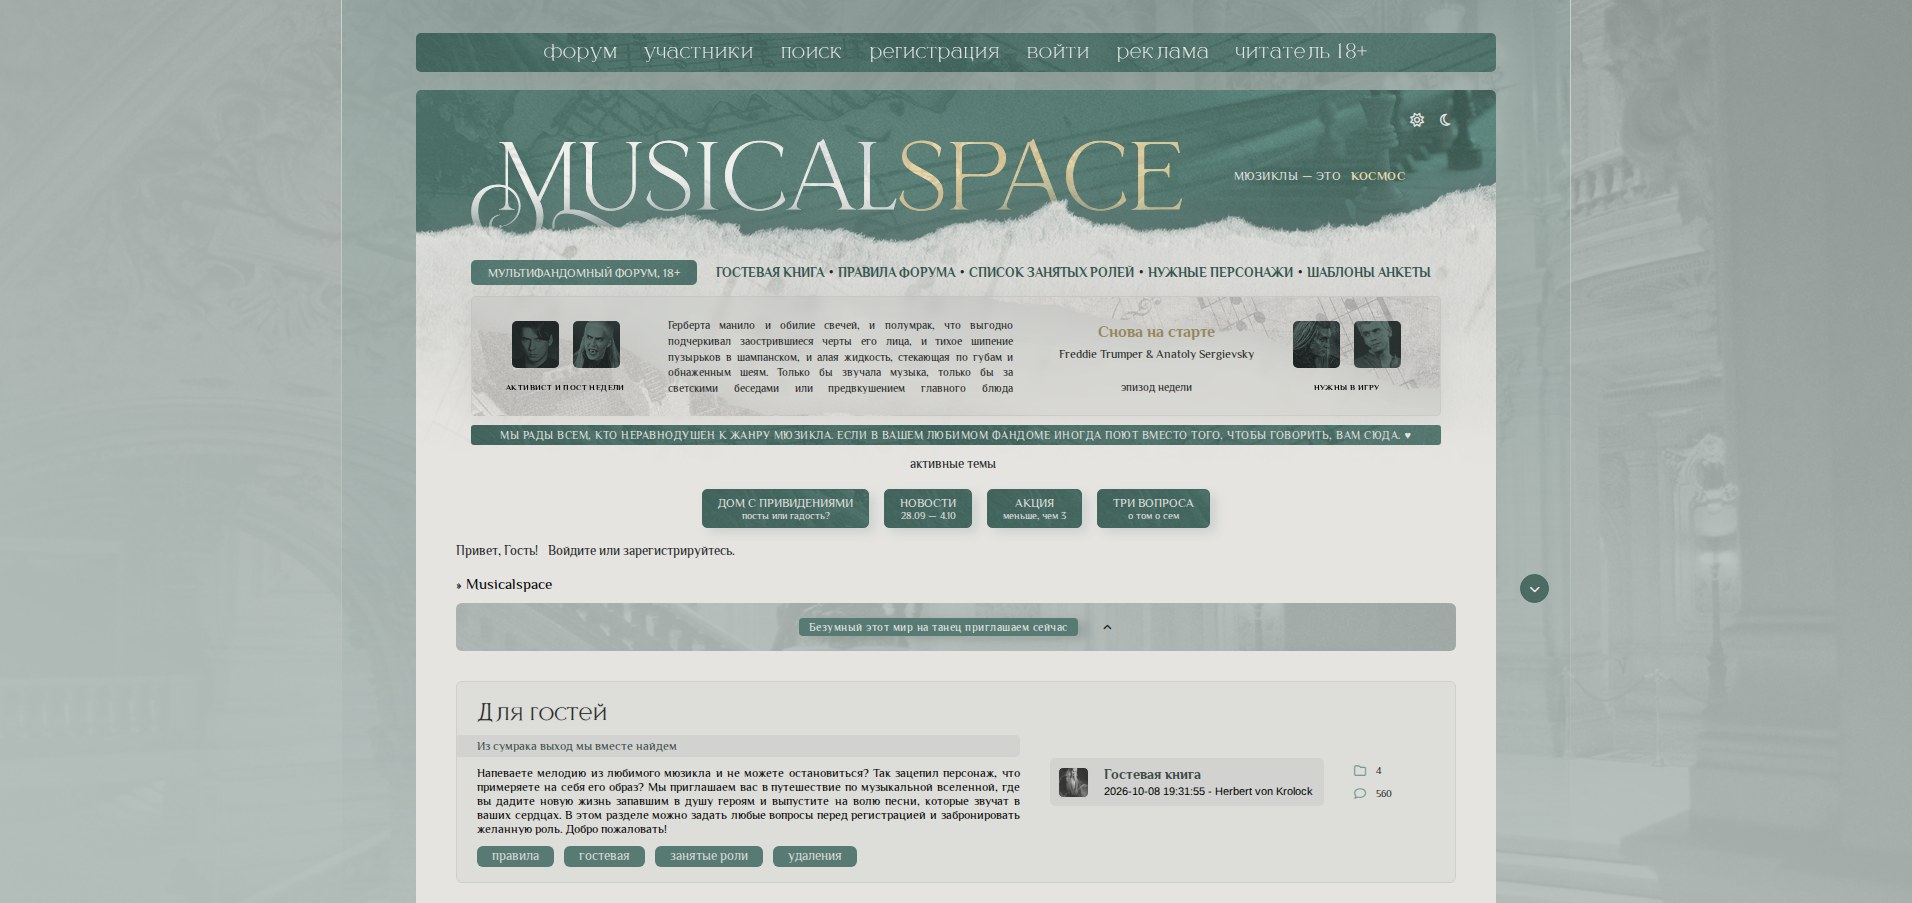Click войти in the top navigation
This screenshot has width=1912, height=903.
pos(1058,52)
